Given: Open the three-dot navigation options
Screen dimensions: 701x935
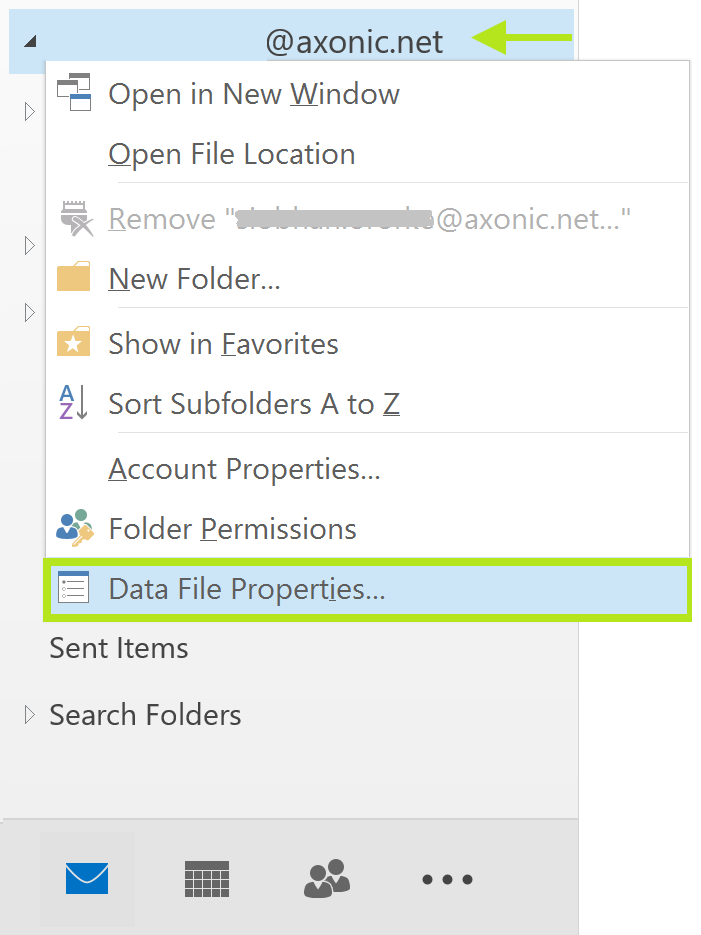Looking at the screenshot, I should 447,880.
